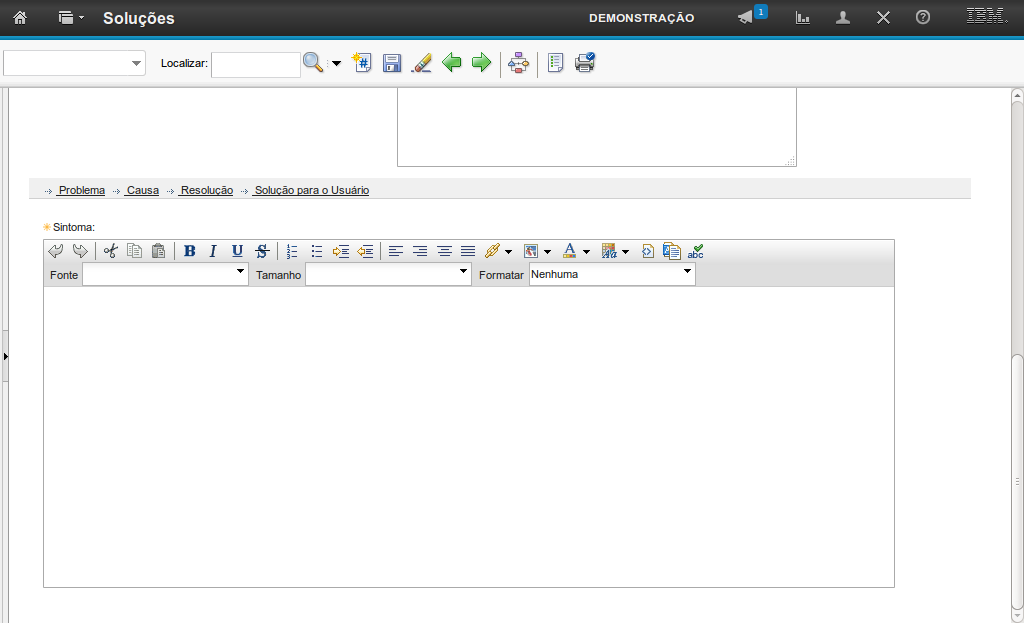
Task: Open the Fonte dropdown
Action: (165, 274)
